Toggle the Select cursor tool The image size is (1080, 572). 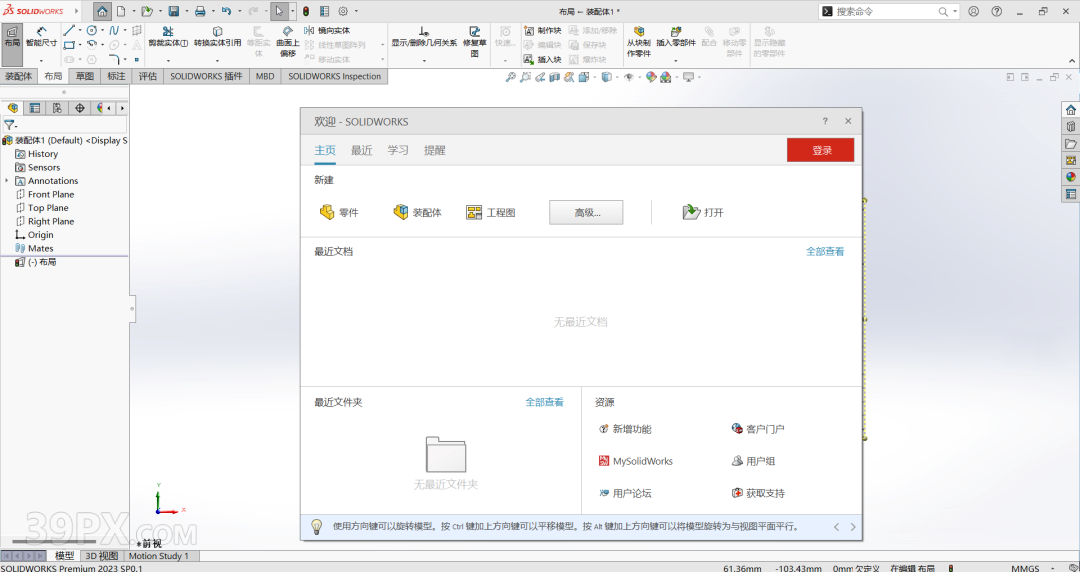pos(279,11)
